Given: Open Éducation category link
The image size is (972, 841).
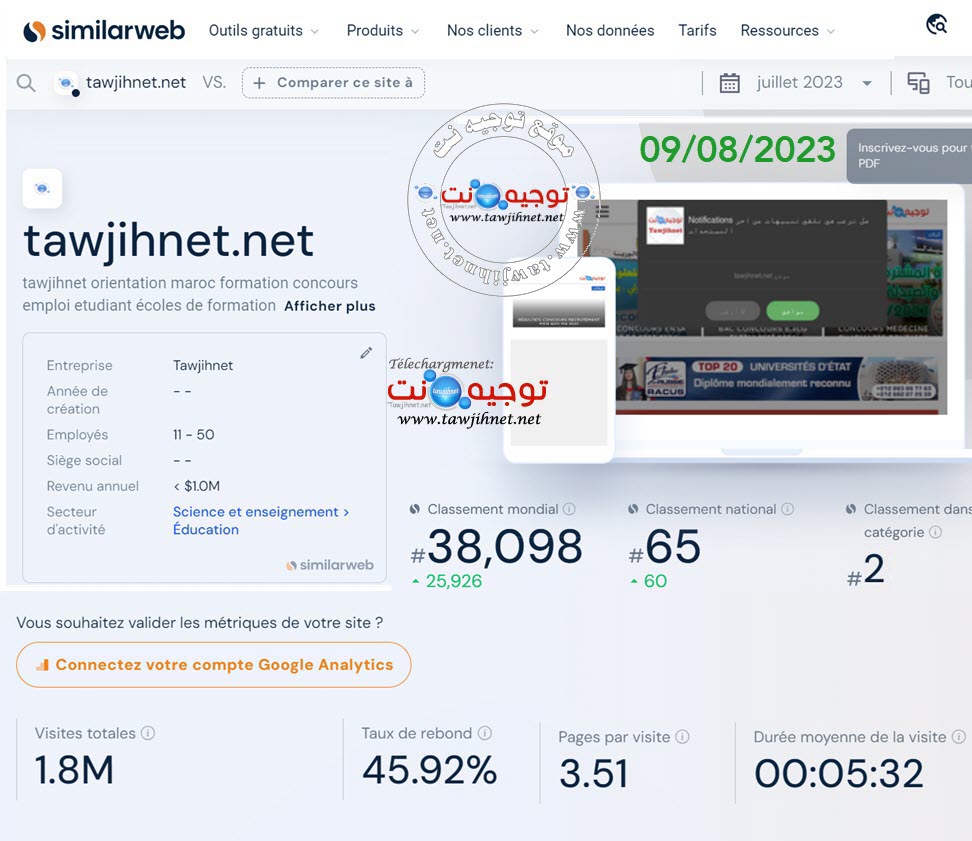Looking at the screenshot, I should coord(206,530).
